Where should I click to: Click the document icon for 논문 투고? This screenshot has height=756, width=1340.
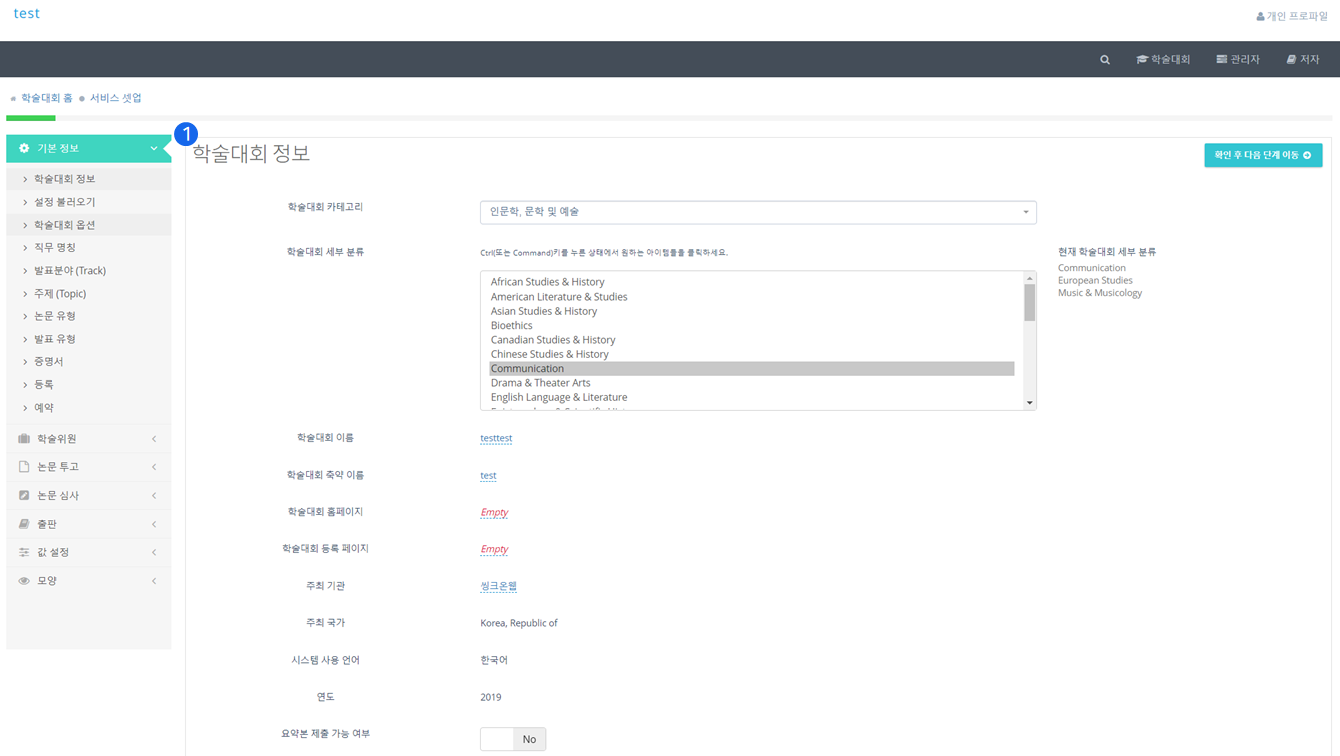[x=24, y=467]
